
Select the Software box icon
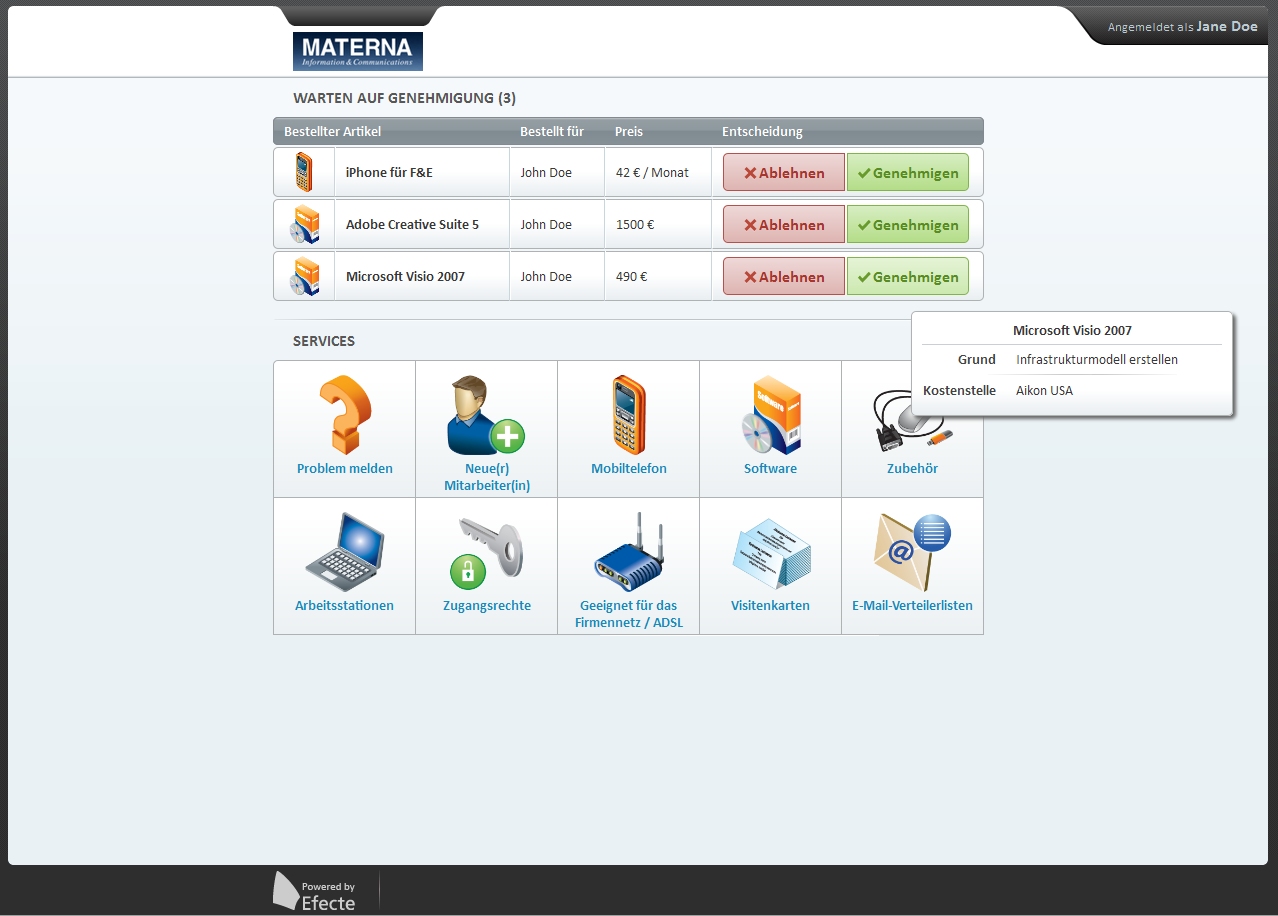pyautogui.click(x=771, y=414)
